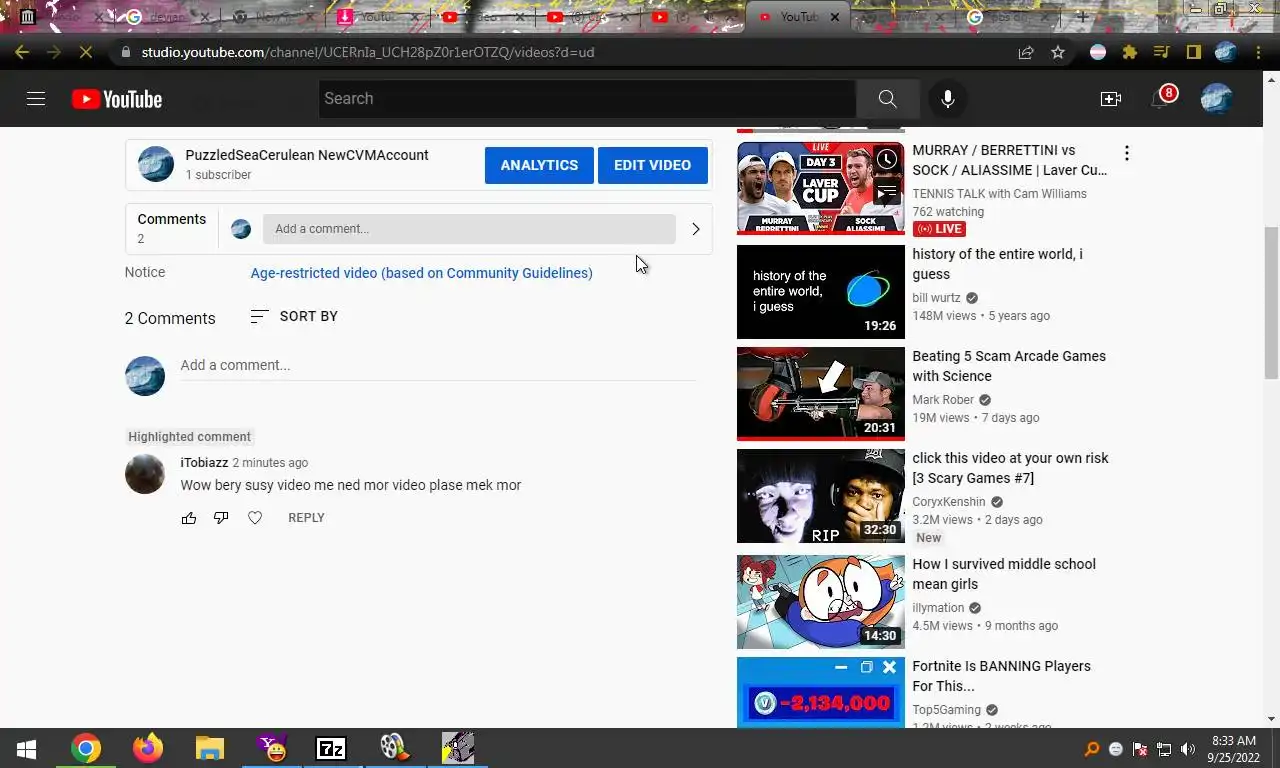Viewport: 1280px width, 768px height.
Task: Open the 'history of the entire world' video title
Action: [x=997, y=264]
